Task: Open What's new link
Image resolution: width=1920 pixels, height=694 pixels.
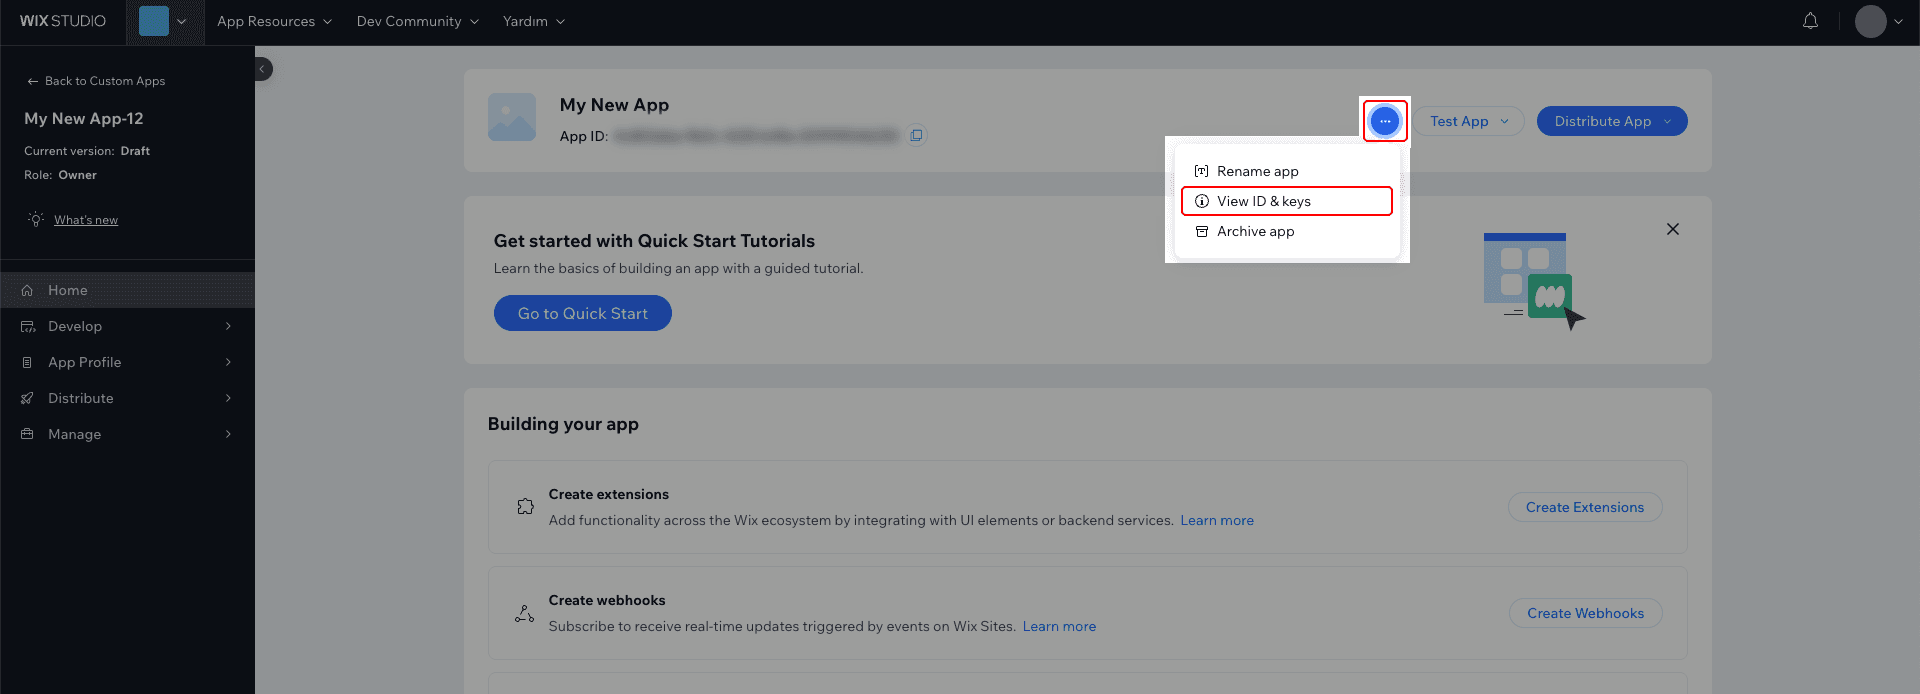Action: pyautogui.click(x=86, y=220)
